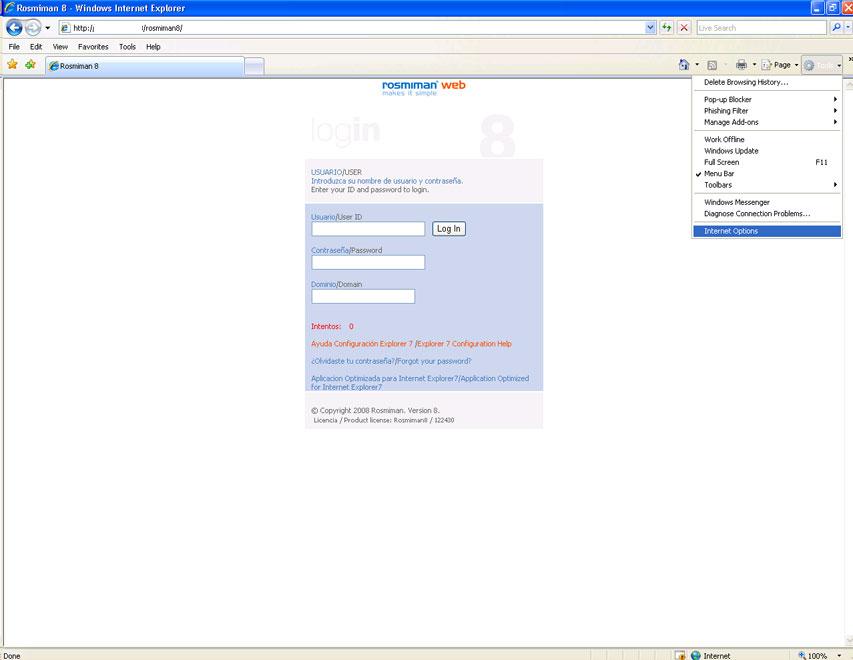Open a new blank tab
This screenshot has height=660, width=853.
pos(254,66)
